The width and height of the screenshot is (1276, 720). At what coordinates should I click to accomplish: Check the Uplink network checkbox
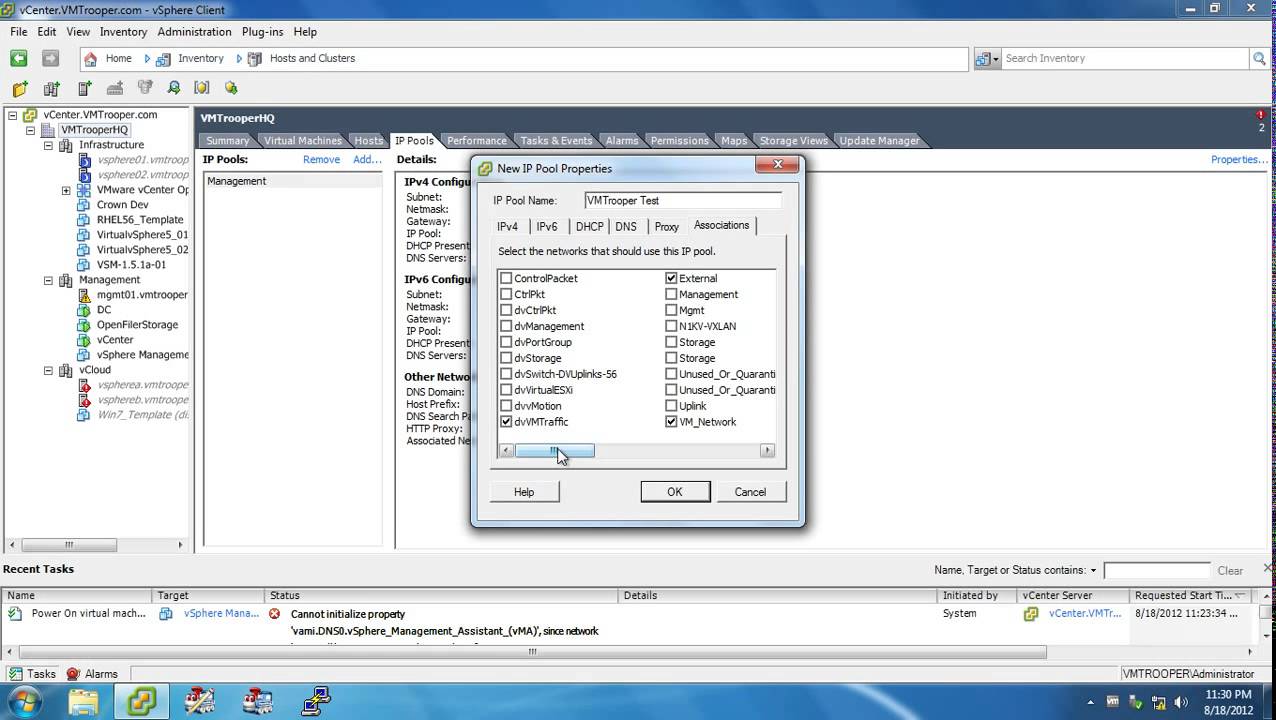click(x=671, y=406)
